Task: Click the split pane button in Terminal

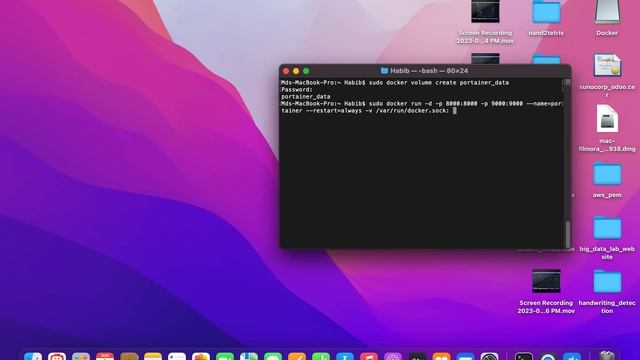Action: (x=567, y=82)
